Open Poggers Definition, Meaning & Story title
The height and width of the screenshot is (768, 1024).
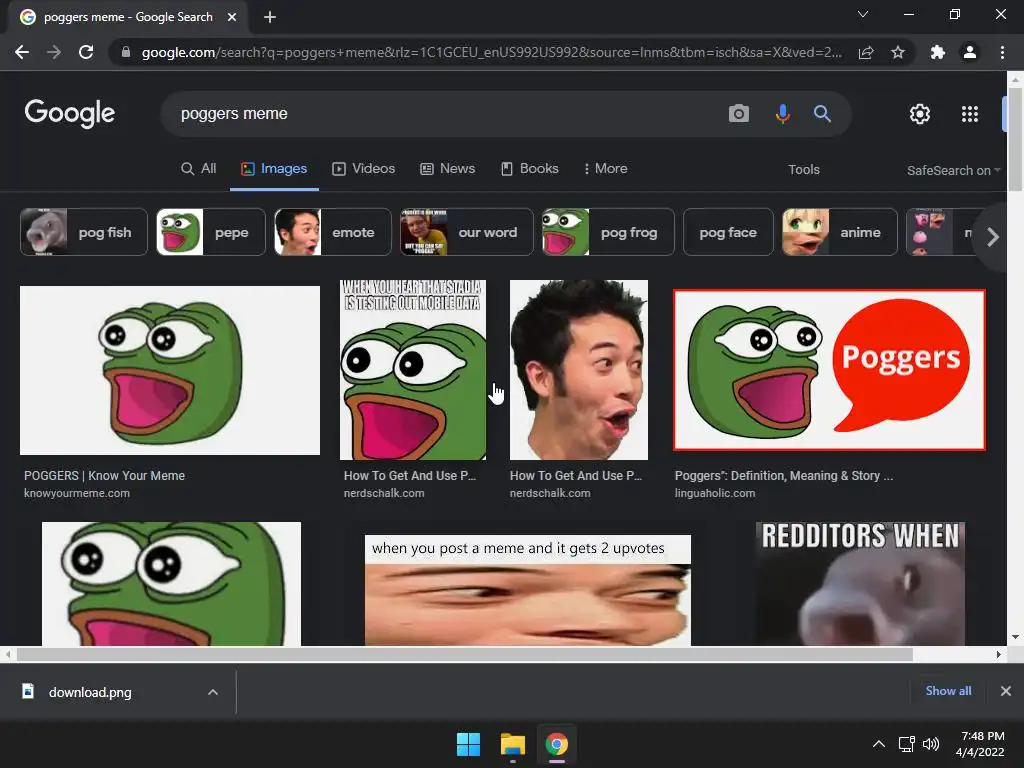[784, 475]
